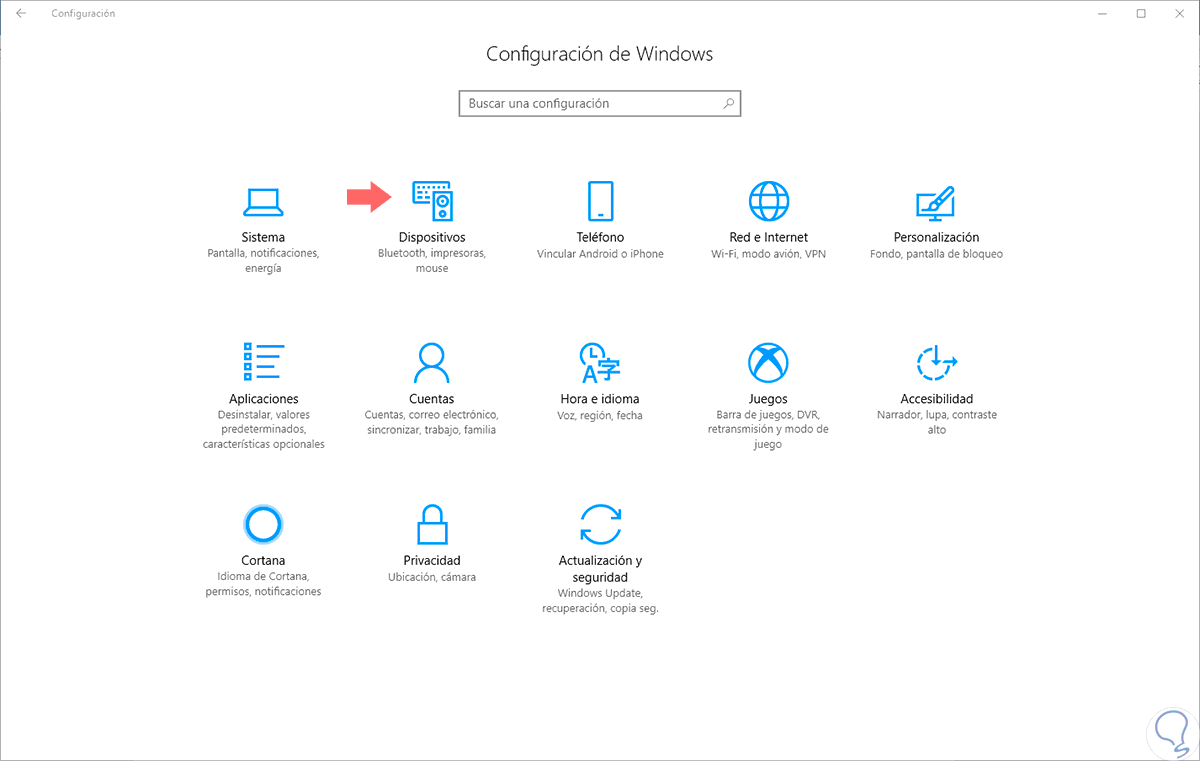The image size is (1200, 761).
Task: Click 'Vincular Android o iPhone' text
Action: (600, 254)
